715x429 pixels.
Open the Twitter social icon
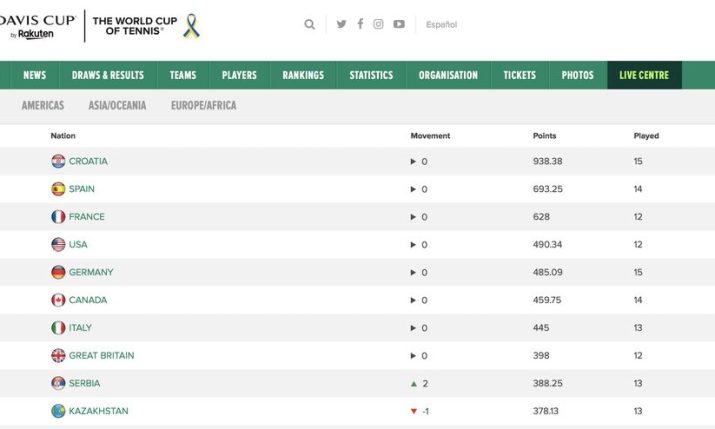coord(341,25)
